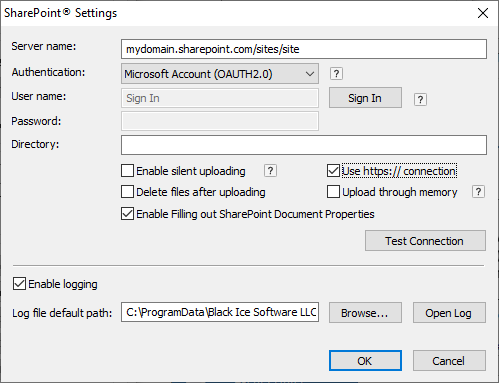
Task: Open help next to Sign In button
Action: [x=420, y=99]
